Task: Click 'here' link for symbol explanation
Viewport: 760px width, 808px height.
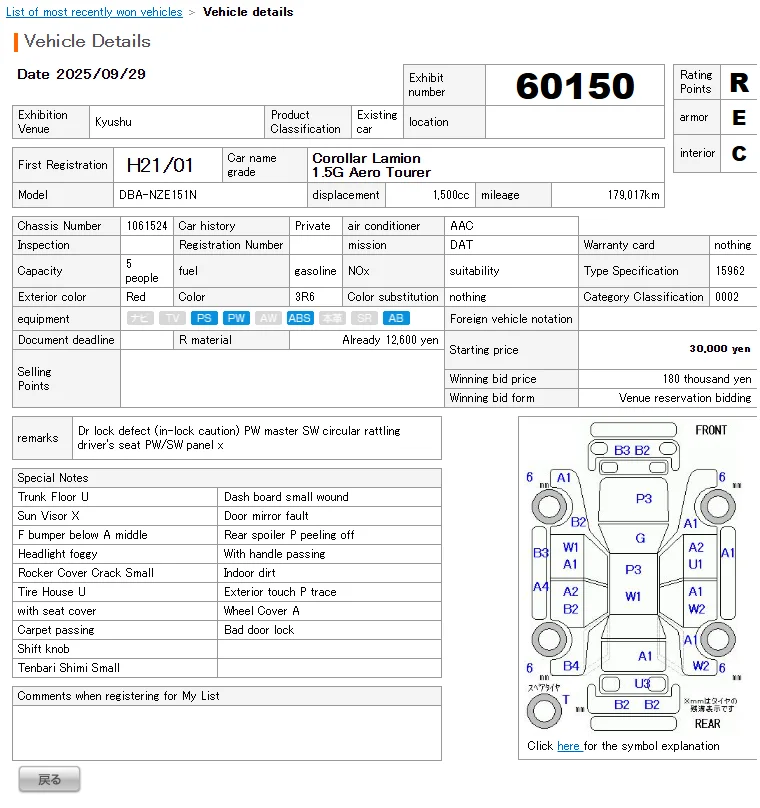Action: tap(568, 746)
